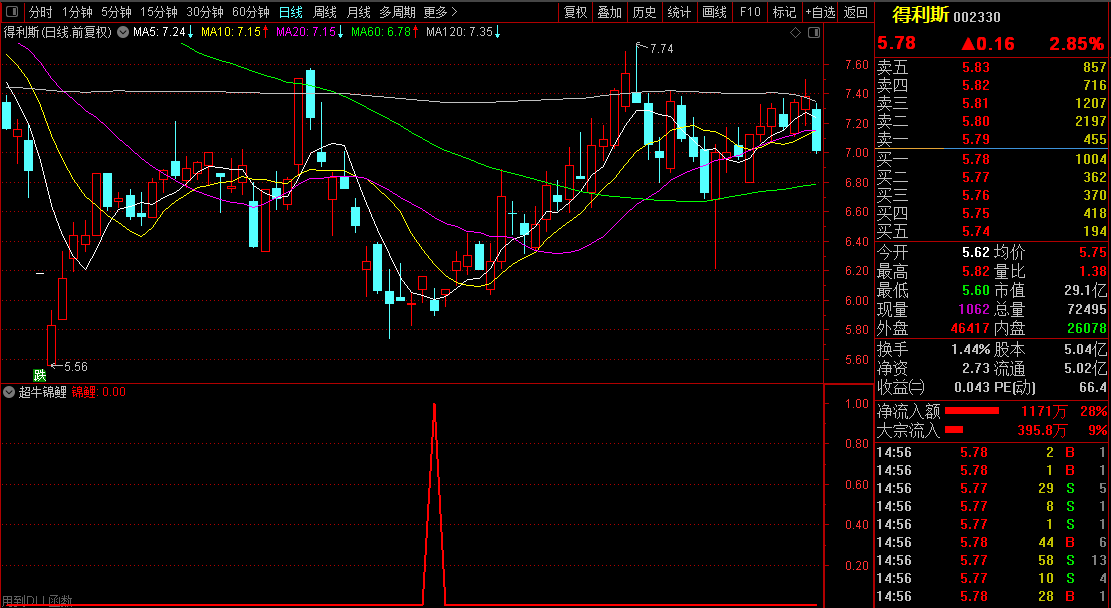Click the diamond icon above the chart
Screen dimensions: 1111x608
point(795,33)
